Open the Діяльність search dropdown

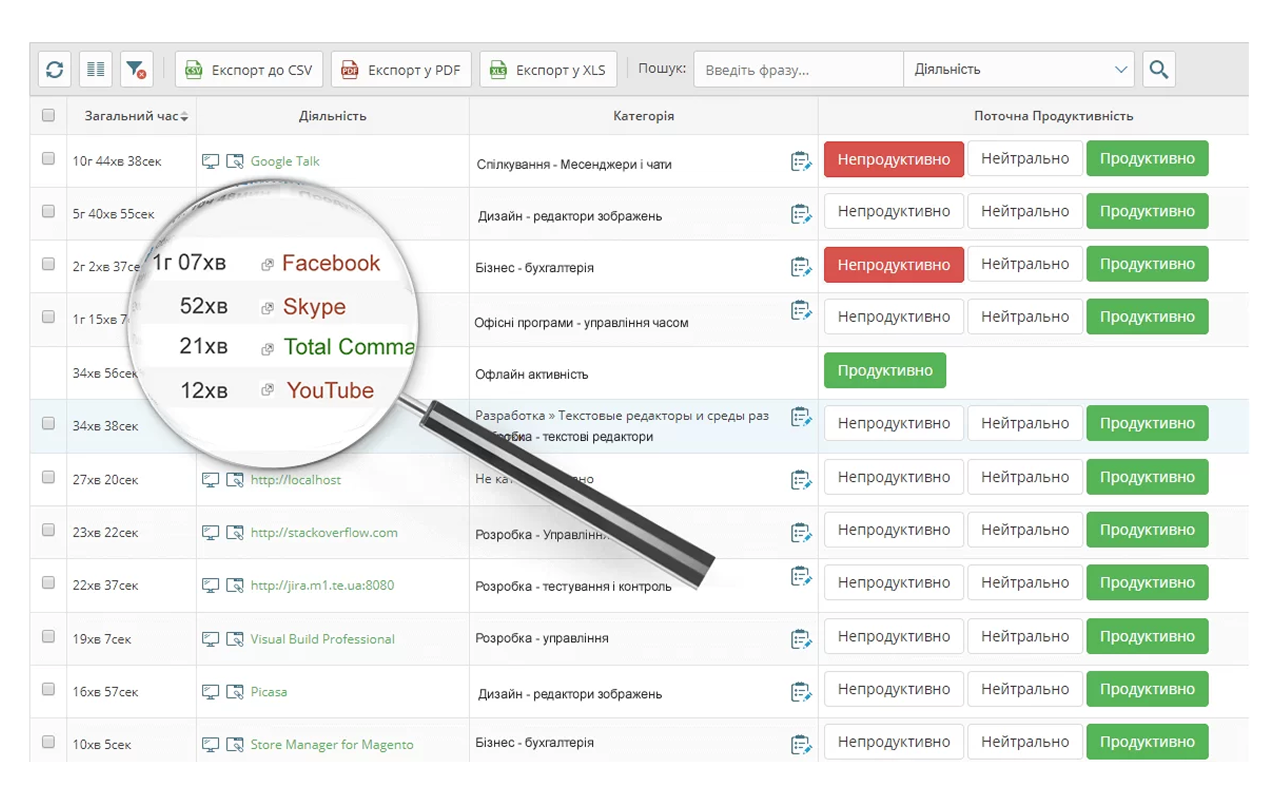(x=1018, y=70)
